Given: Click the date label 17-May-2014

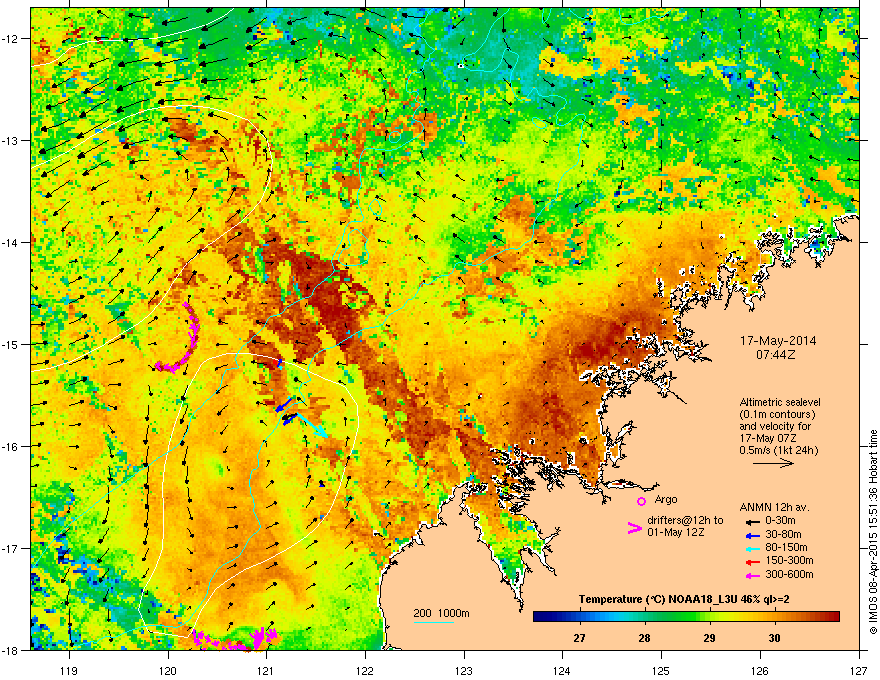Looking at the screenshot, I should point(778,341).
